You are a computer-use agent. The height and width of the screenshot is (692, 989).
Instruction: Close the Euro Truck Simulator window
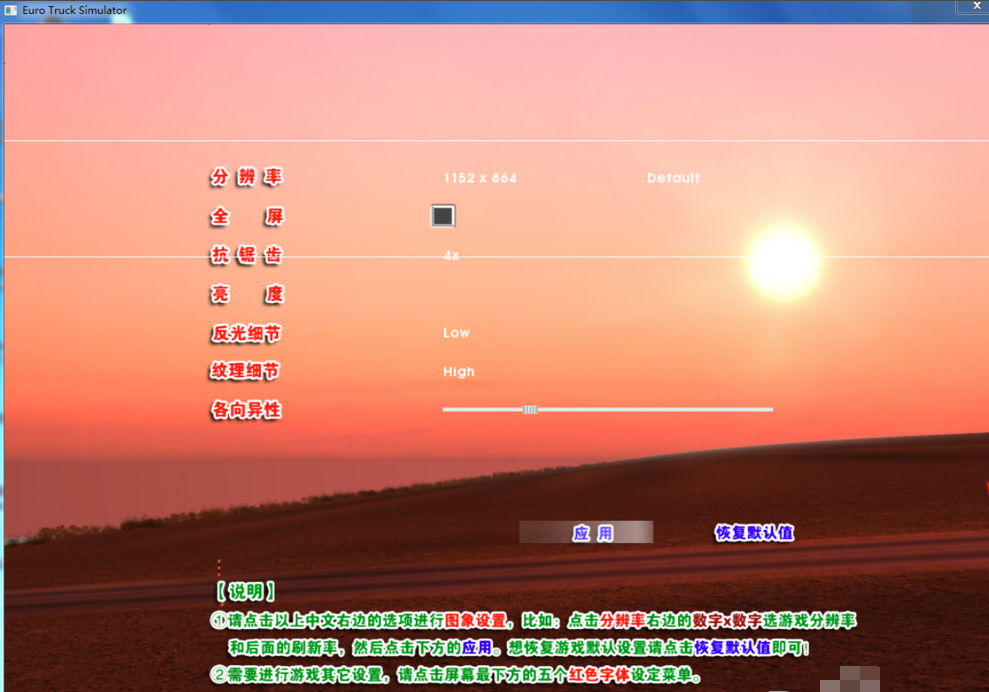[975, 6]
